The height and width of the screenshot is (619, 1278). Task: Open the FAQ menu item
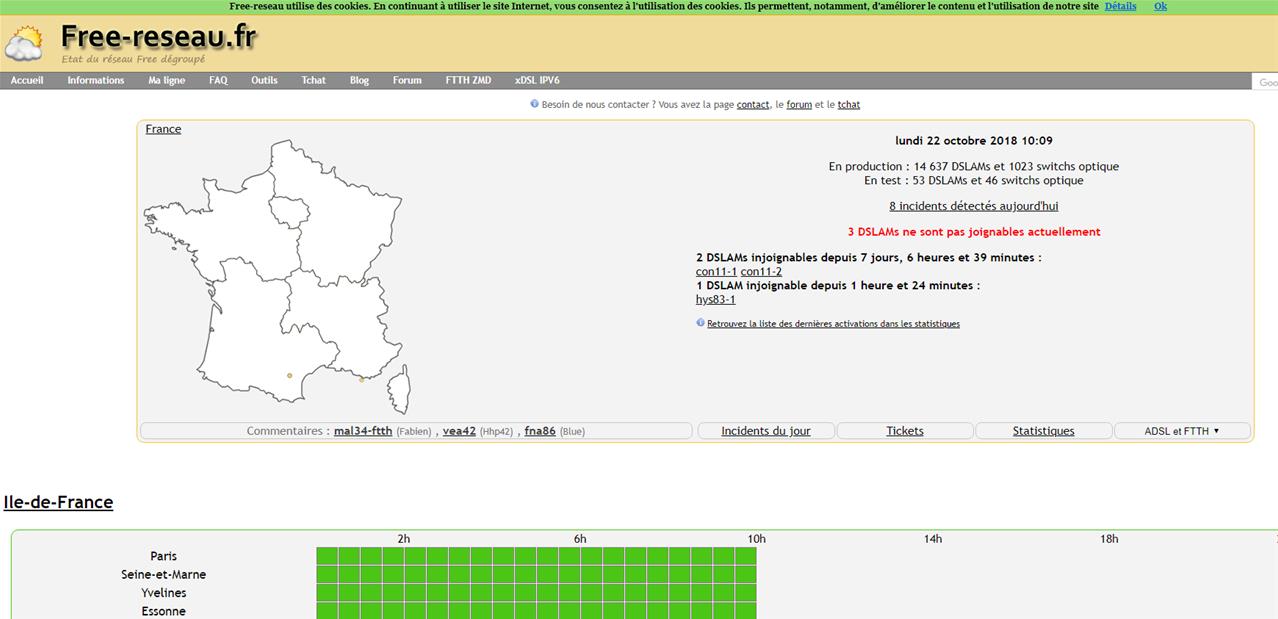click(218, 81)
